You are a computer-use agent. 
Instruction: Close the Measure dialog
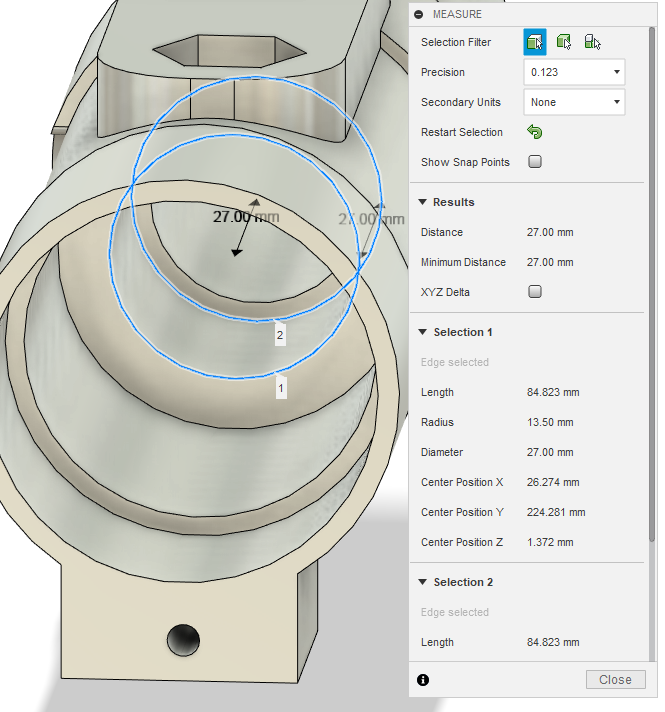tap(615, 680)
